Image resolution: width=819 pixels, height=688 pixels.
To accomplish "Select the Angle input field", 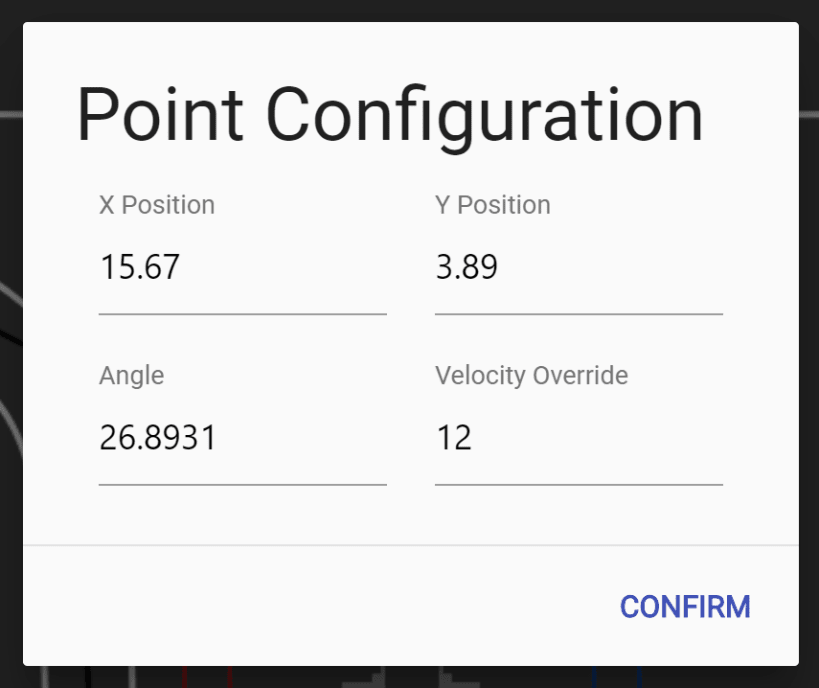I will coord(242,438).
